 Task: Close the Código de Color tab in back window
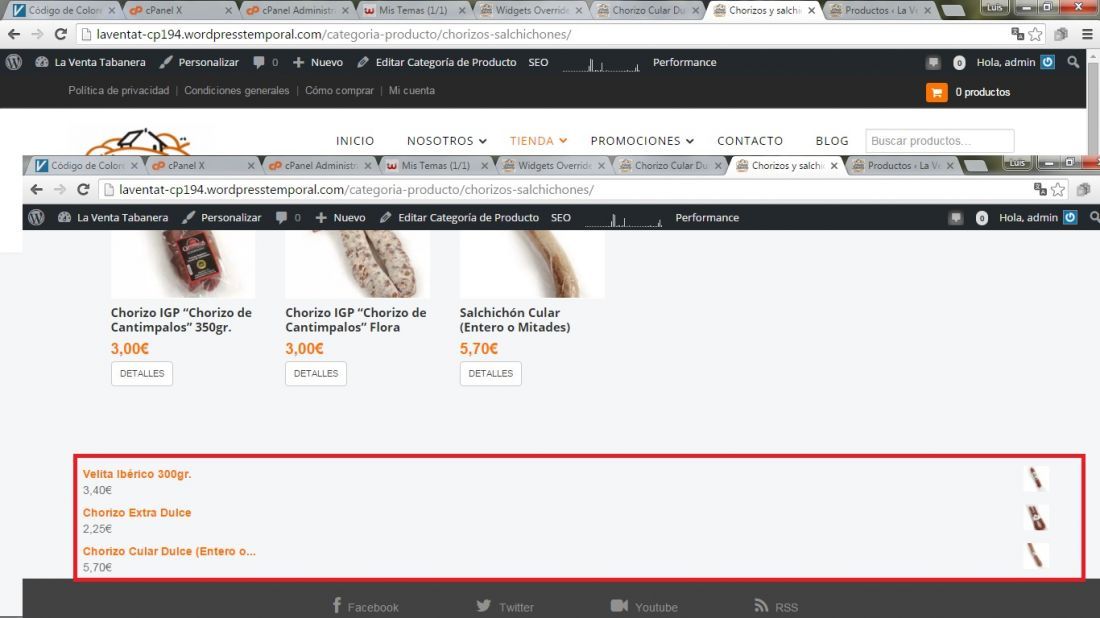click(112, 11)
